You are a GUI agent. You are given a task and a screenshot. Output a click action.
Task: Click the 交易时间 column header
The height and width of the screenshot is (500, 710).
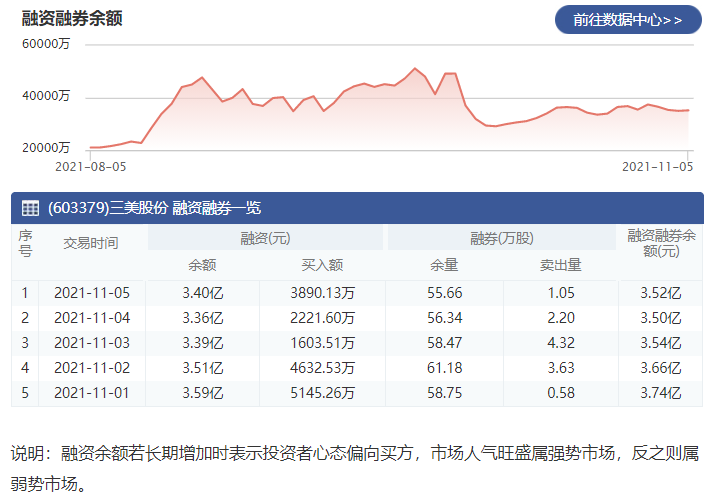(91, 243)
